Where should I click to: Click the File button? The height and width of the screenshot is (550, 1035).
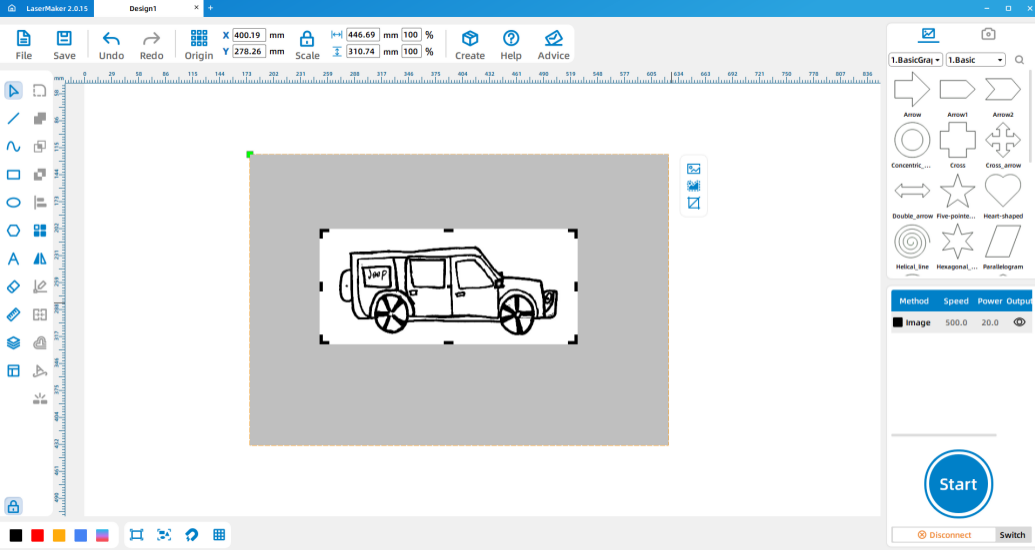tap(24, 45)
